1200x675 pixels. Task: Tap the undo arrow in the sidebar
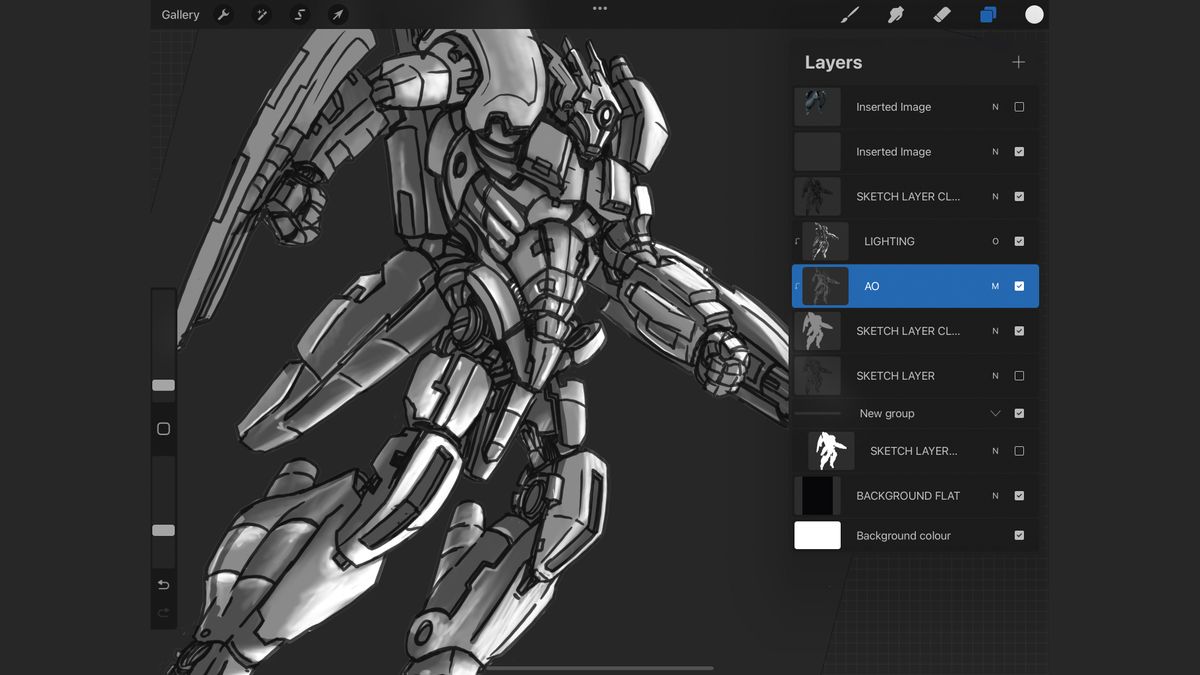pos(163,584)
